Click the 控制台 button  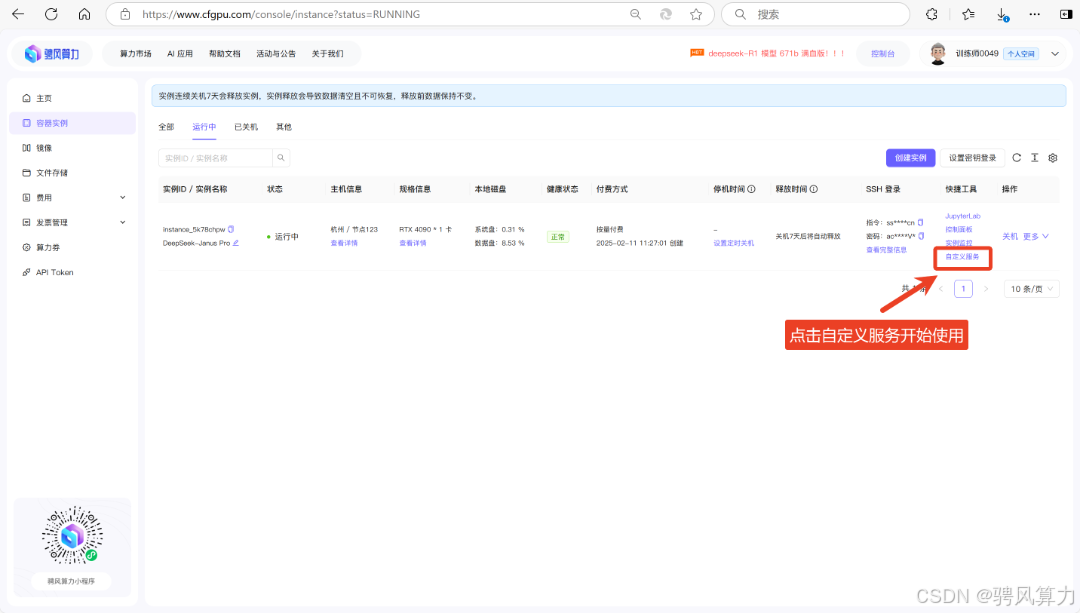coord(882,54)
